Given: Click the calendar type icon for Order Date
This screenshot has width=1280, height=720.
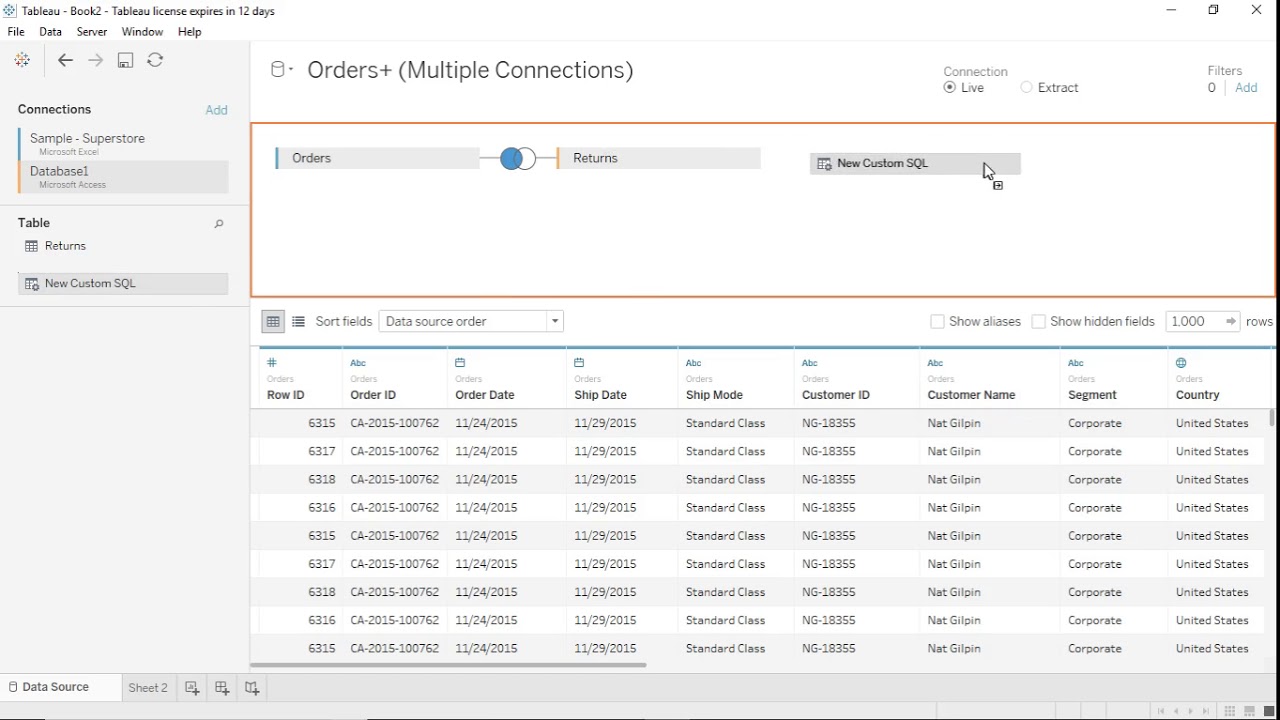Looking at the screenshot, I should [460, 363].
